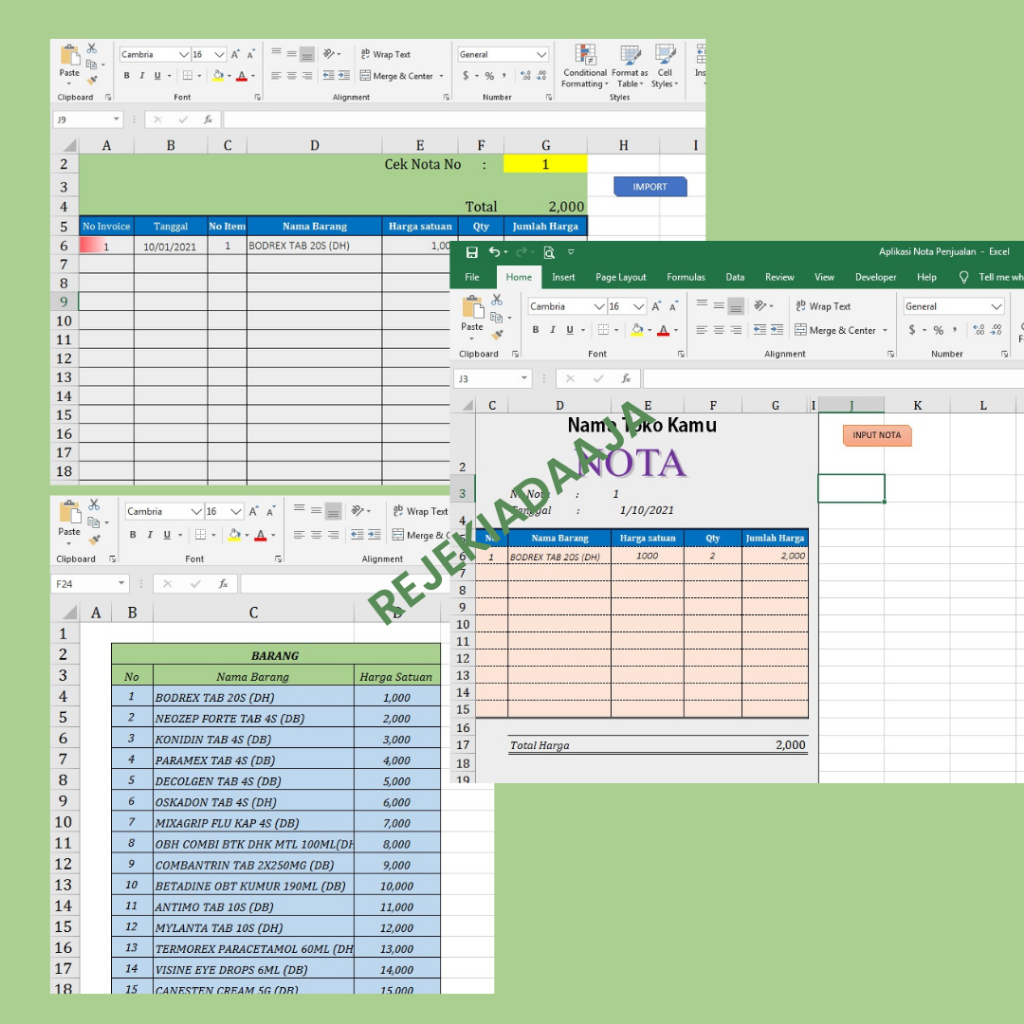Click Format Painter in Barang window

point(94,540)
